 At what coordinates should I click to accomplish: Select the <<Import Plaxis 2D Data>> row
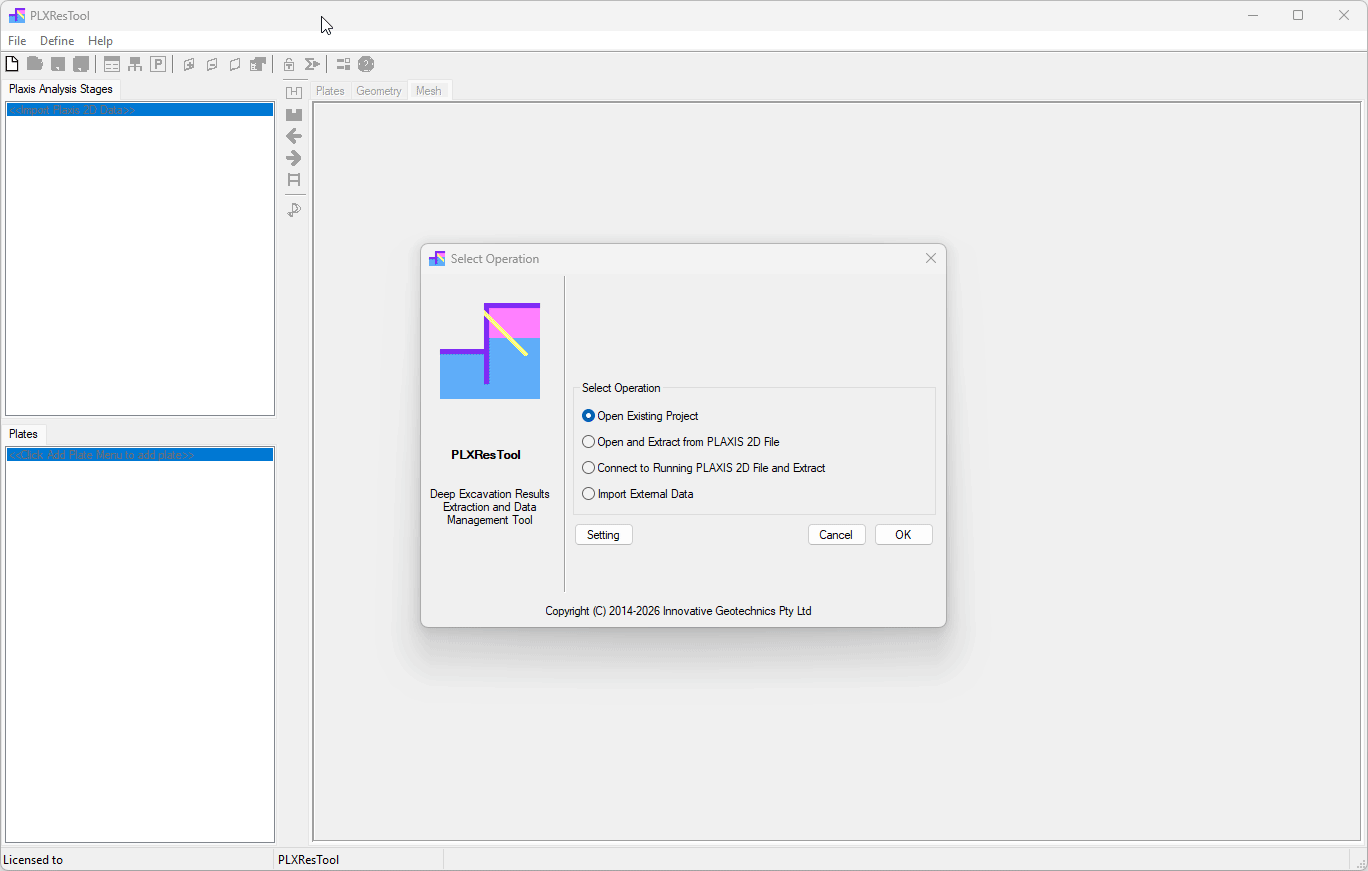click(x=140, y=110)
